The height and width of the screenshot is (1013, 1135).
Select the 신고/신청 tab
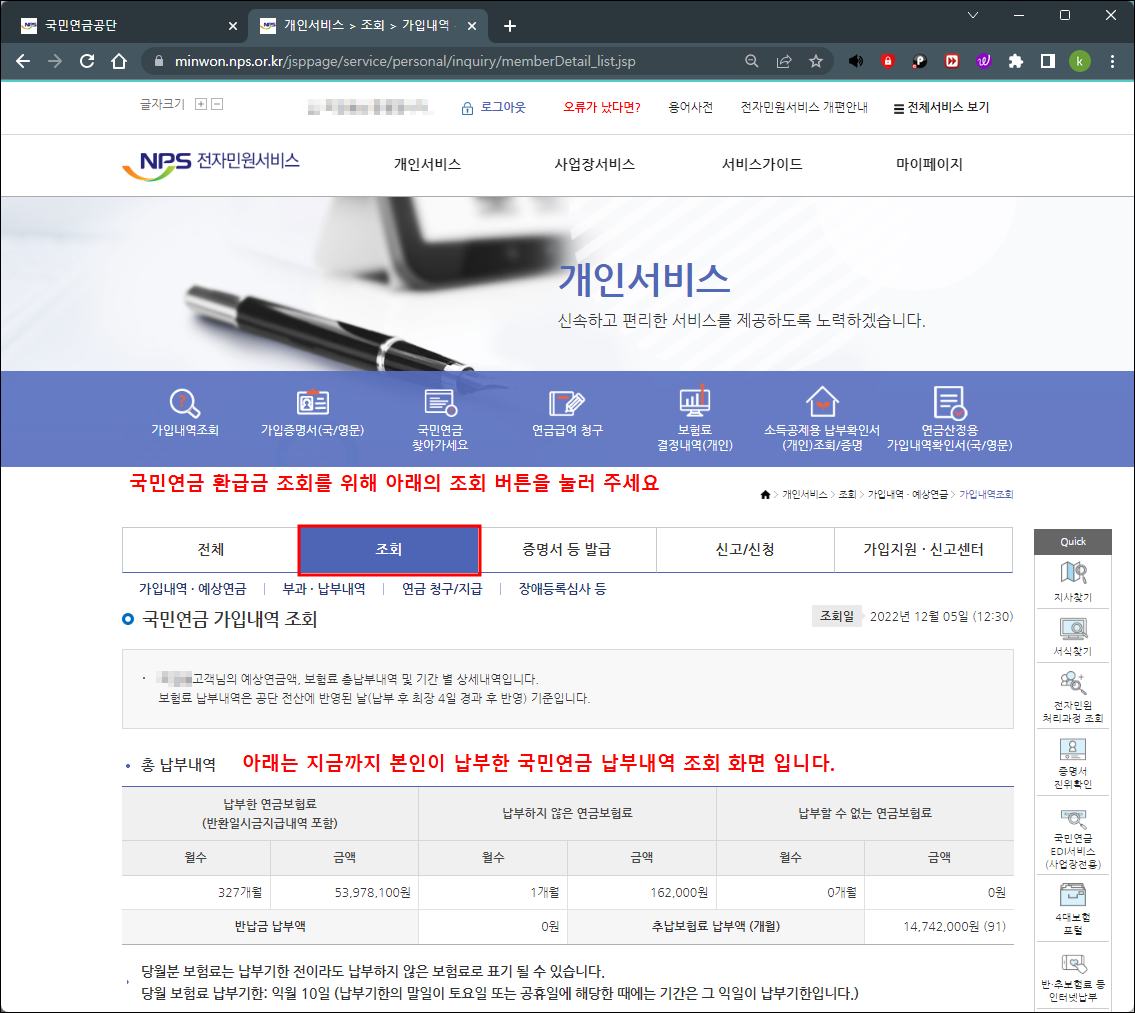[x=745, y=549]
